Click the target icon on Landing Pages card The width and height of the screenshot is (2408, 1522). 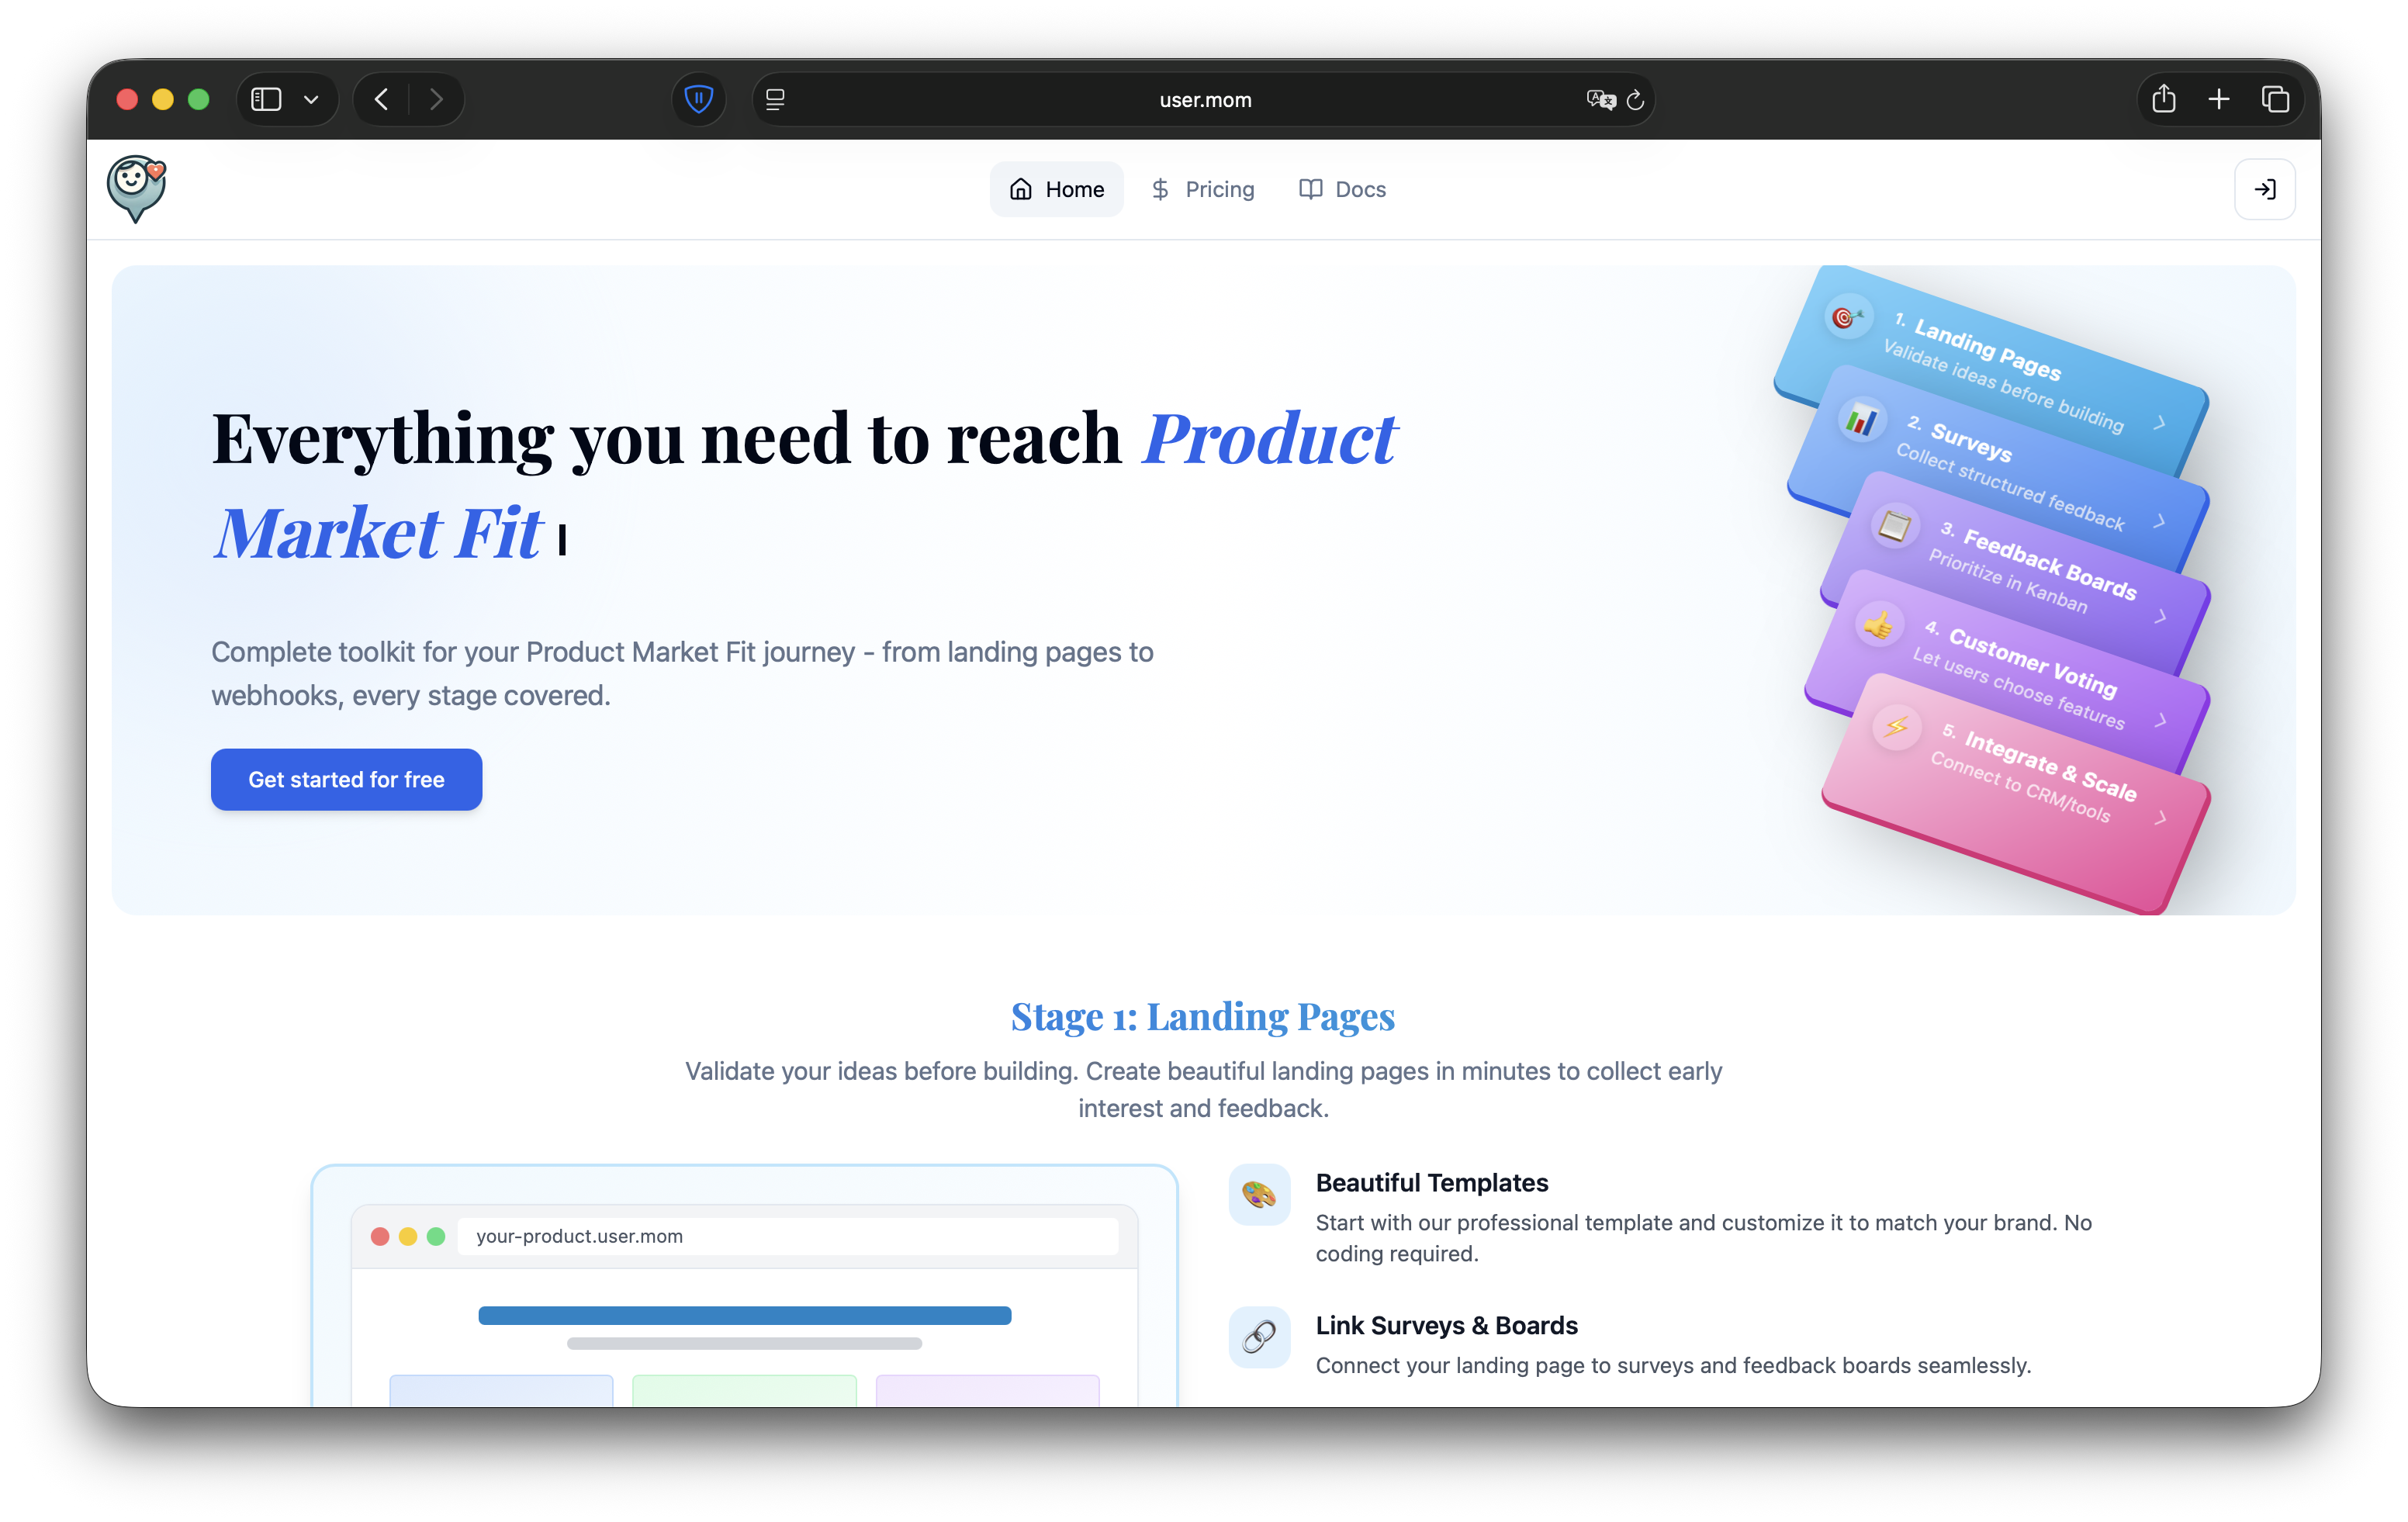(1847, 318)
